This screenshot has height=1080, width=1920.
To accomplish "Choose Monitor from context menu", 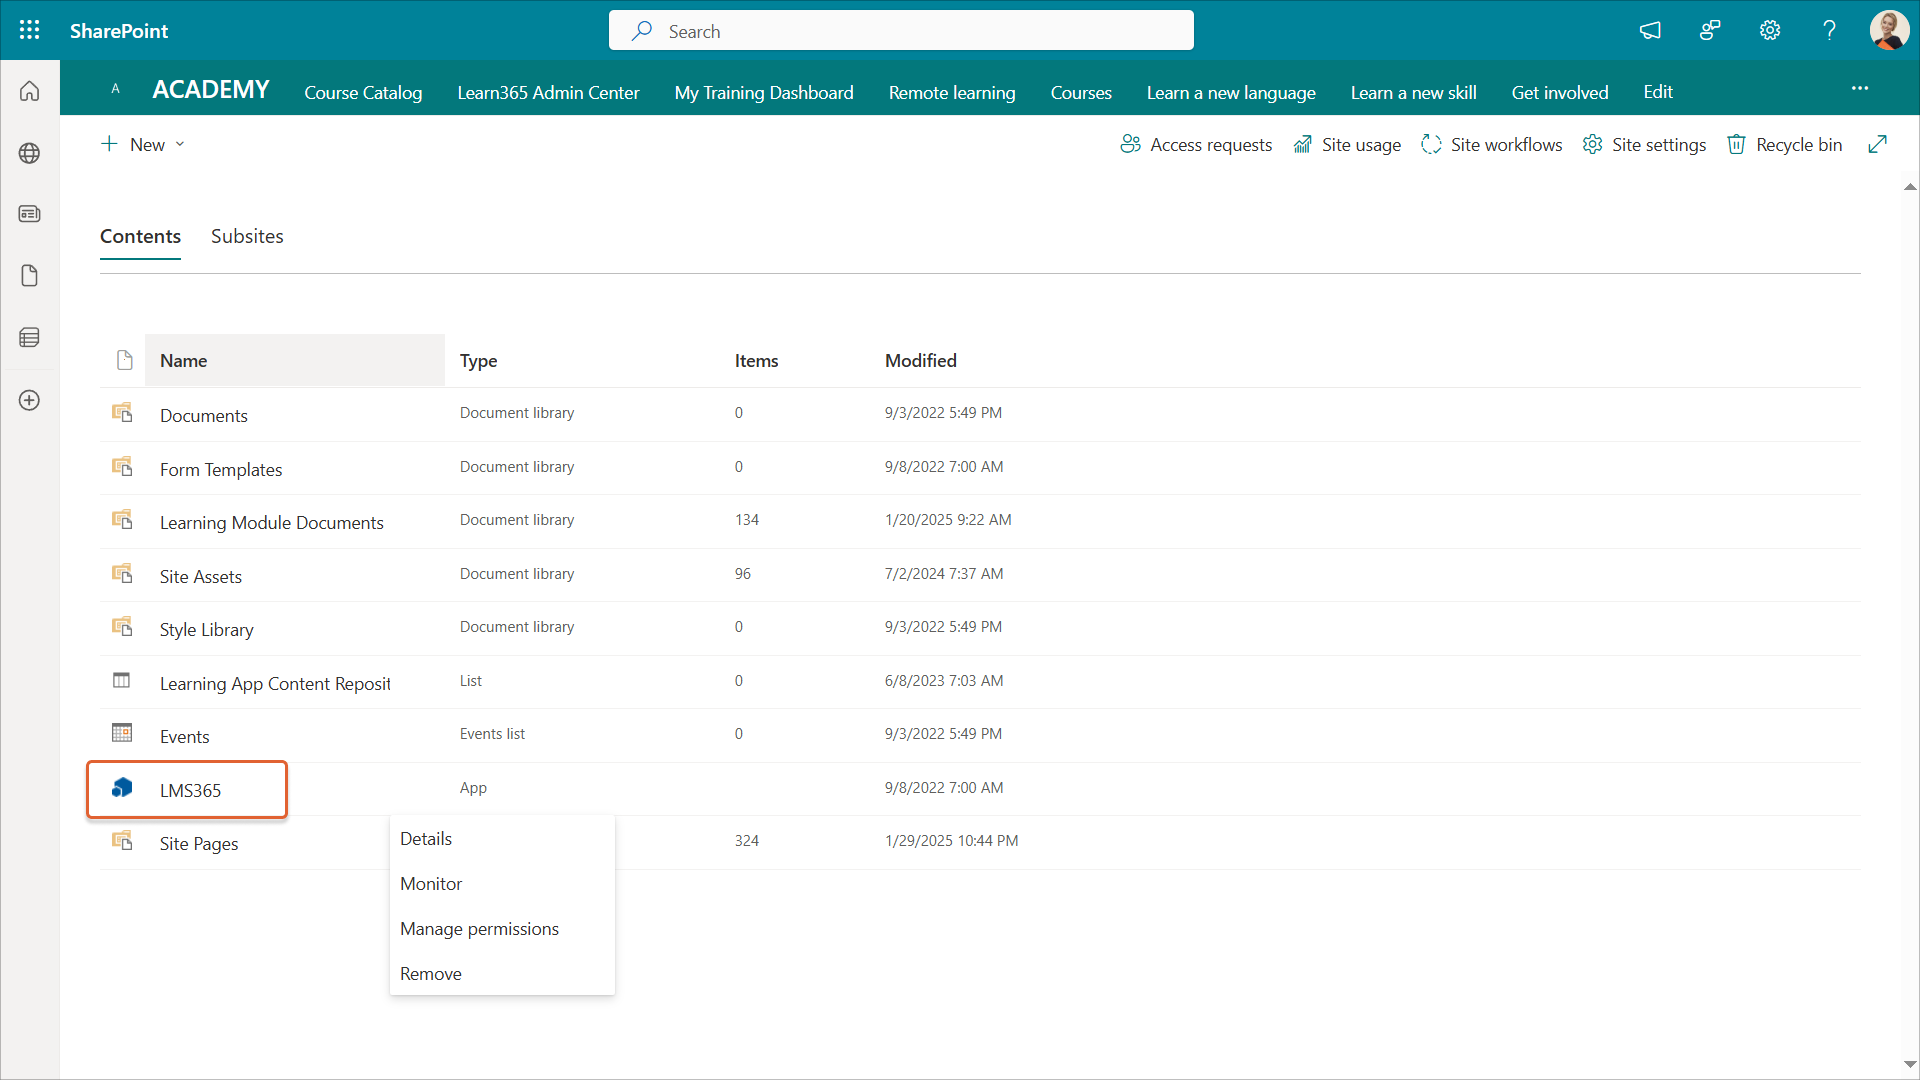I will 502,883.
